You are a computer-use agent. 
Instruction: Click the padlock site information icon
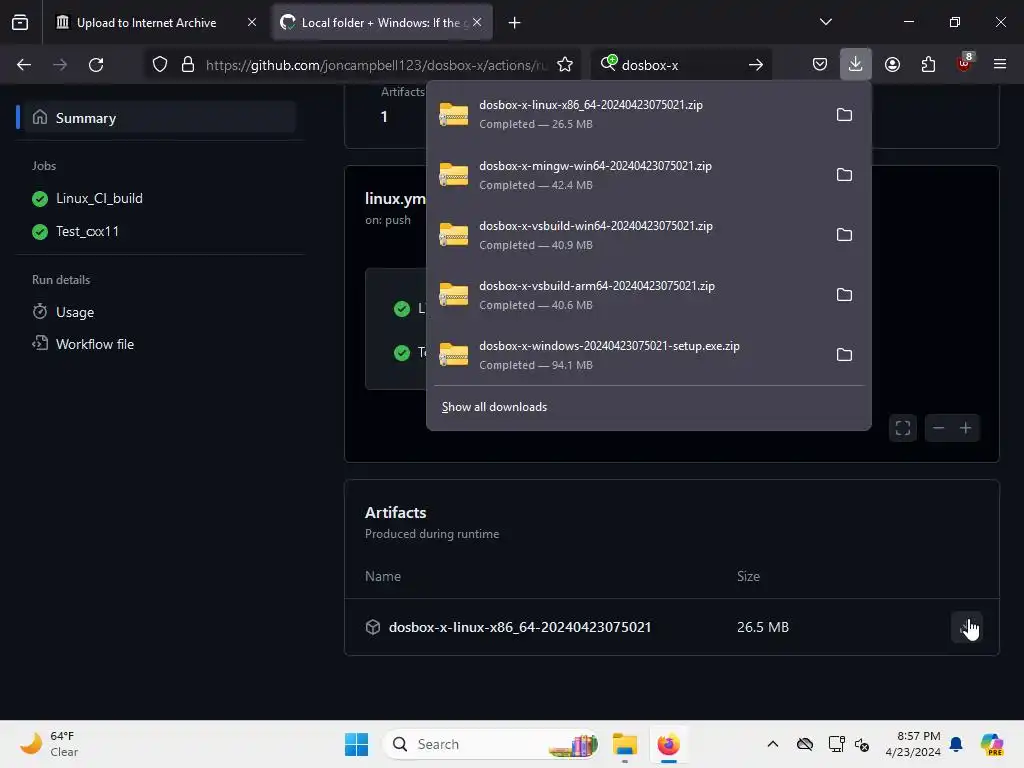pos(188,65)
